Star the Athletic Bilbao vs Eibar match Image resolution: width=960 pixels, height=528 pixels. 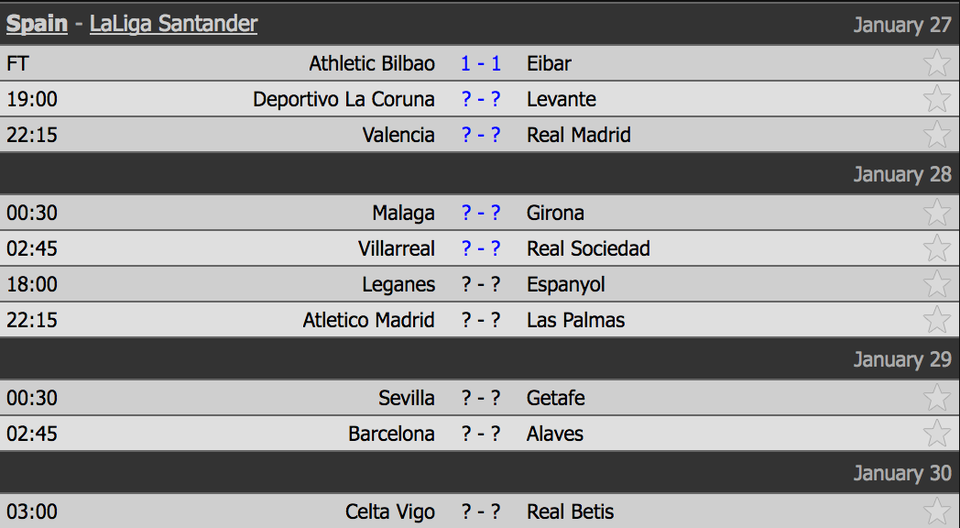point(937,63)
